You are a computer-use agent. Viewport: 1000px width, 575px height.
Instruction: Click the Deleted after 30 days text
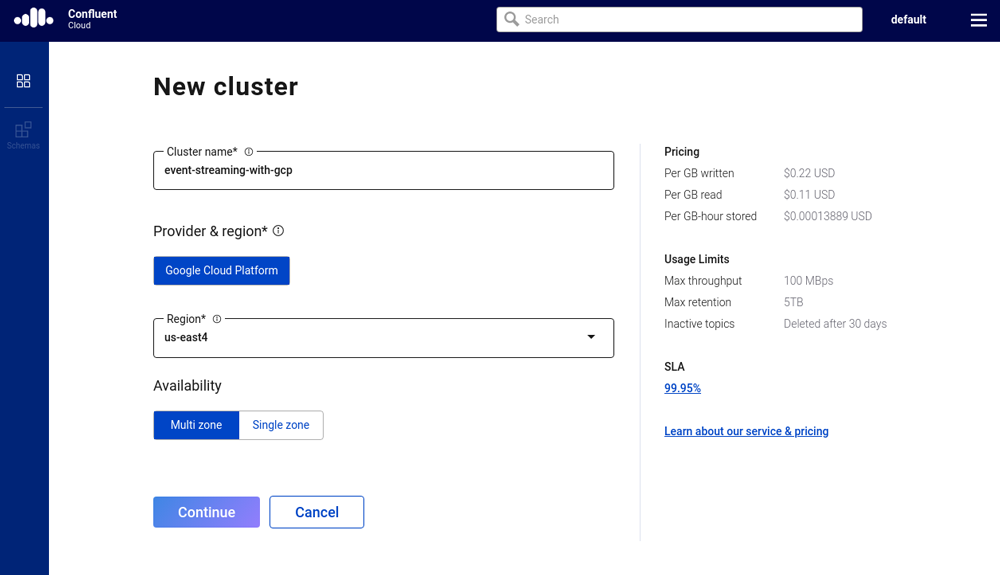point(835,324)
